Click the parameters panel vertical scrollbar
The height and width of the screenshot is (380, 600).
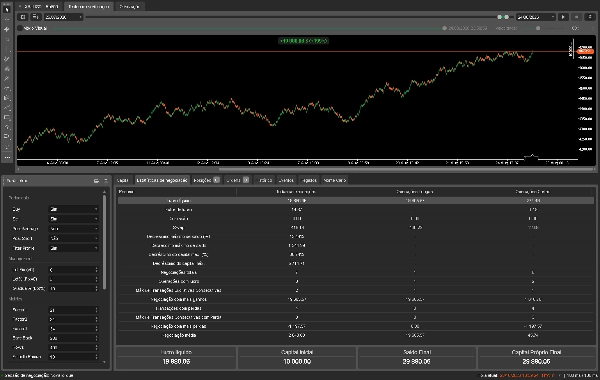[x=104, y=242]
